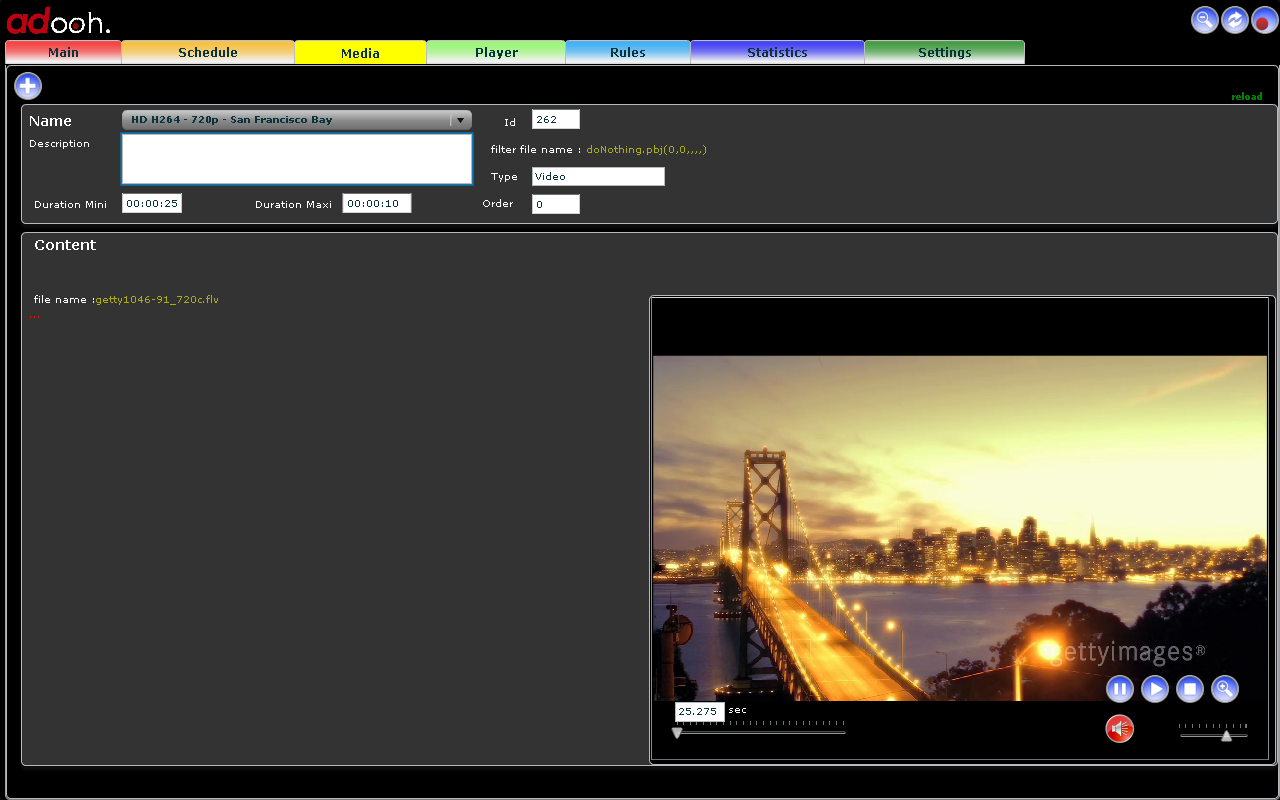The height and width of the screenshot is (800, 1280).
Task: Click the Type field showing Video
Action: (x=598, y=176)
